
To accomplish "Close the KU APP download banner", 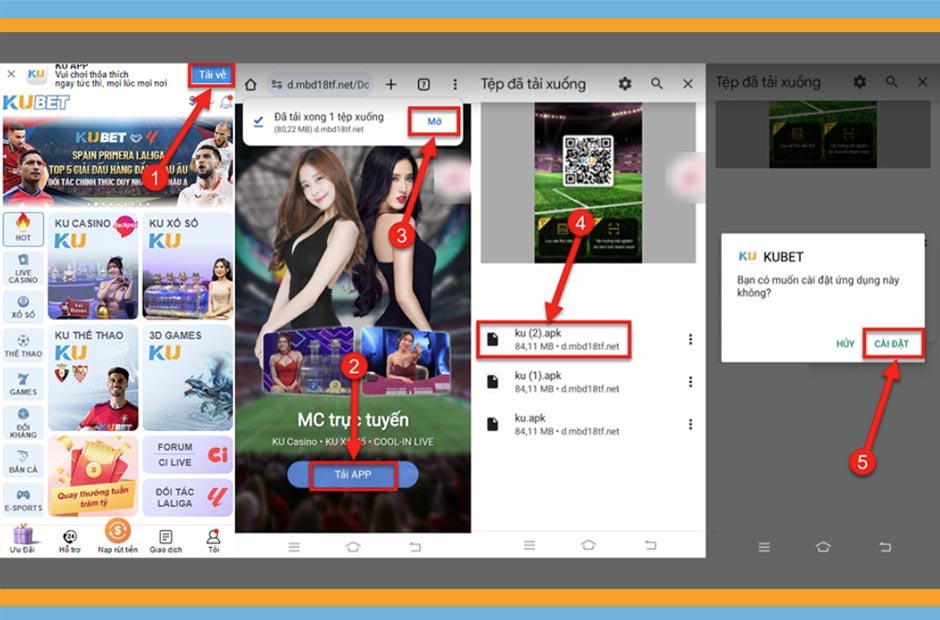I will (11, 74).
